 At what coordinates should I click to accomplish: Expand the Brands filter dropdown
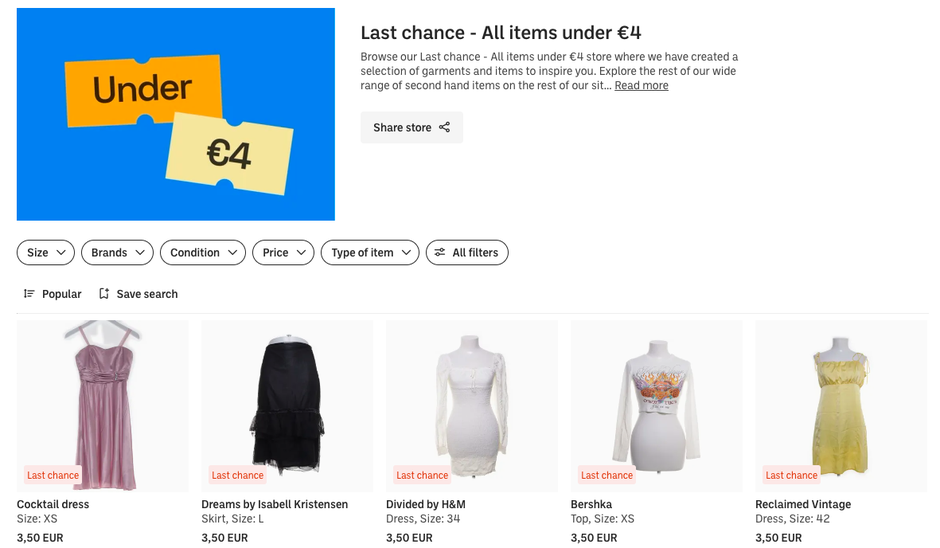pyautogui.click(x=117, y=253)
